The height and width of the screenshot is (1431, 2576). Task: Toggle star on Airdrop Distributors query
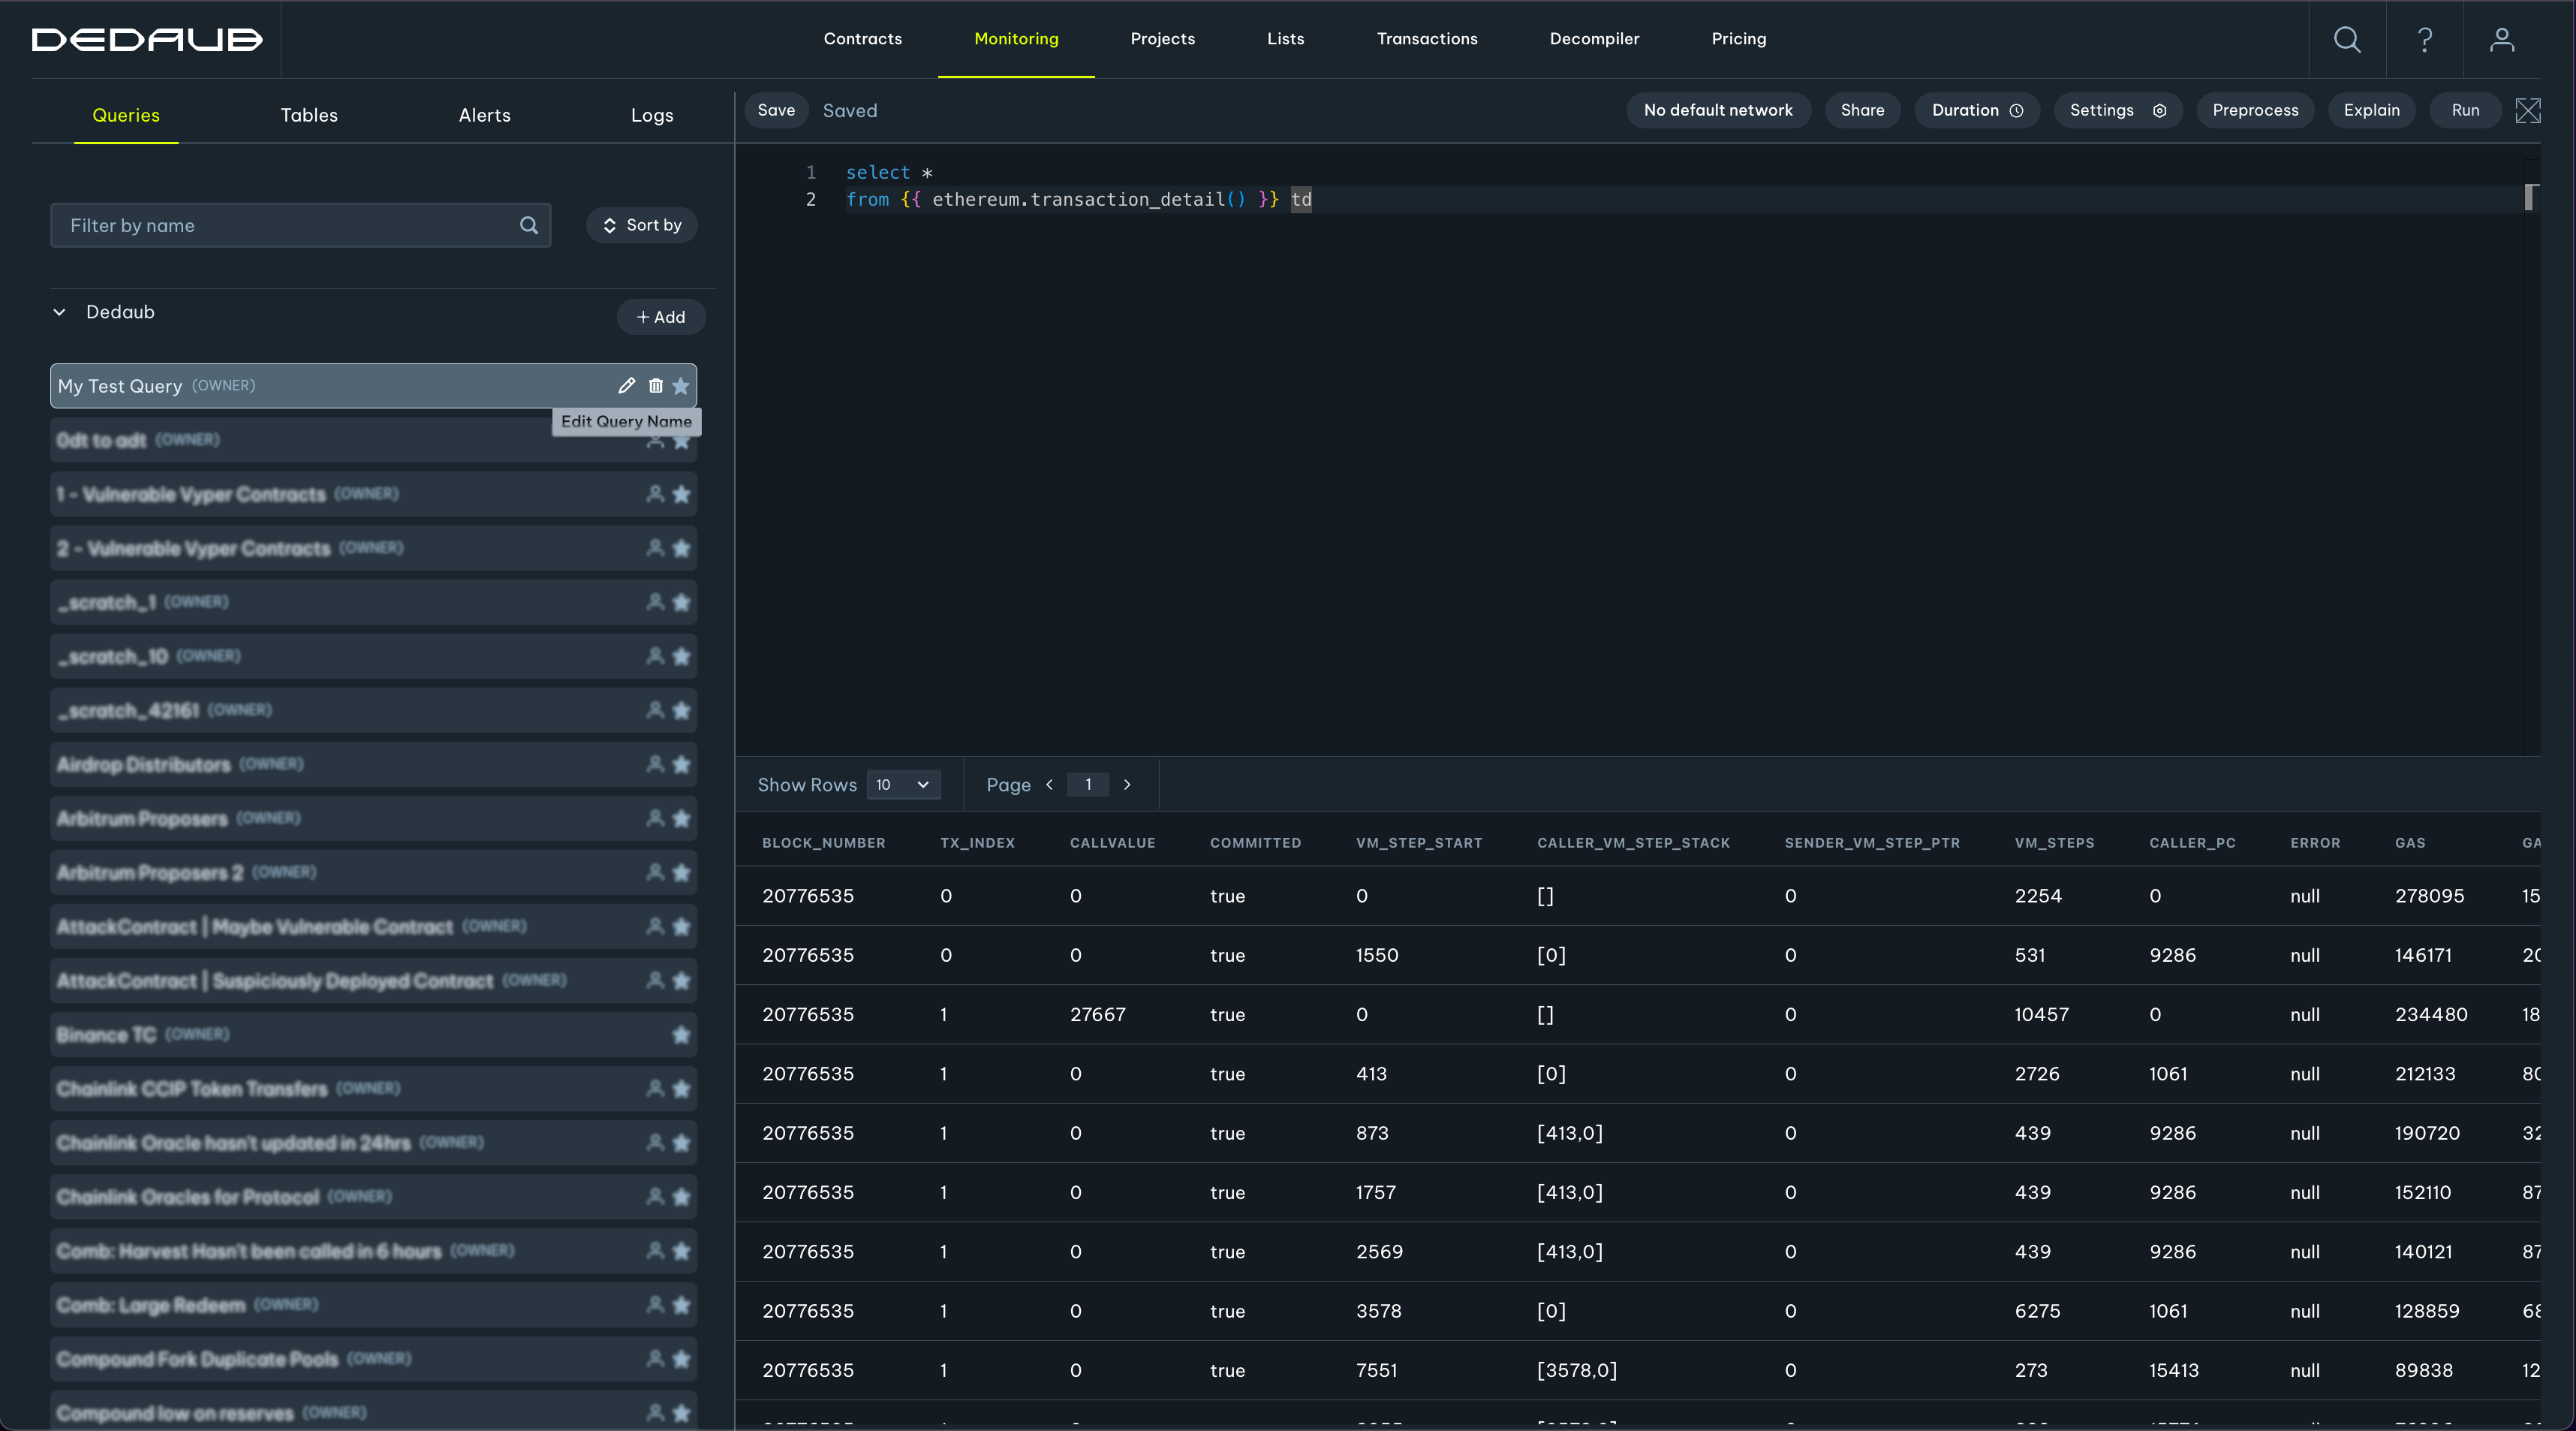(x=681, y=765)
